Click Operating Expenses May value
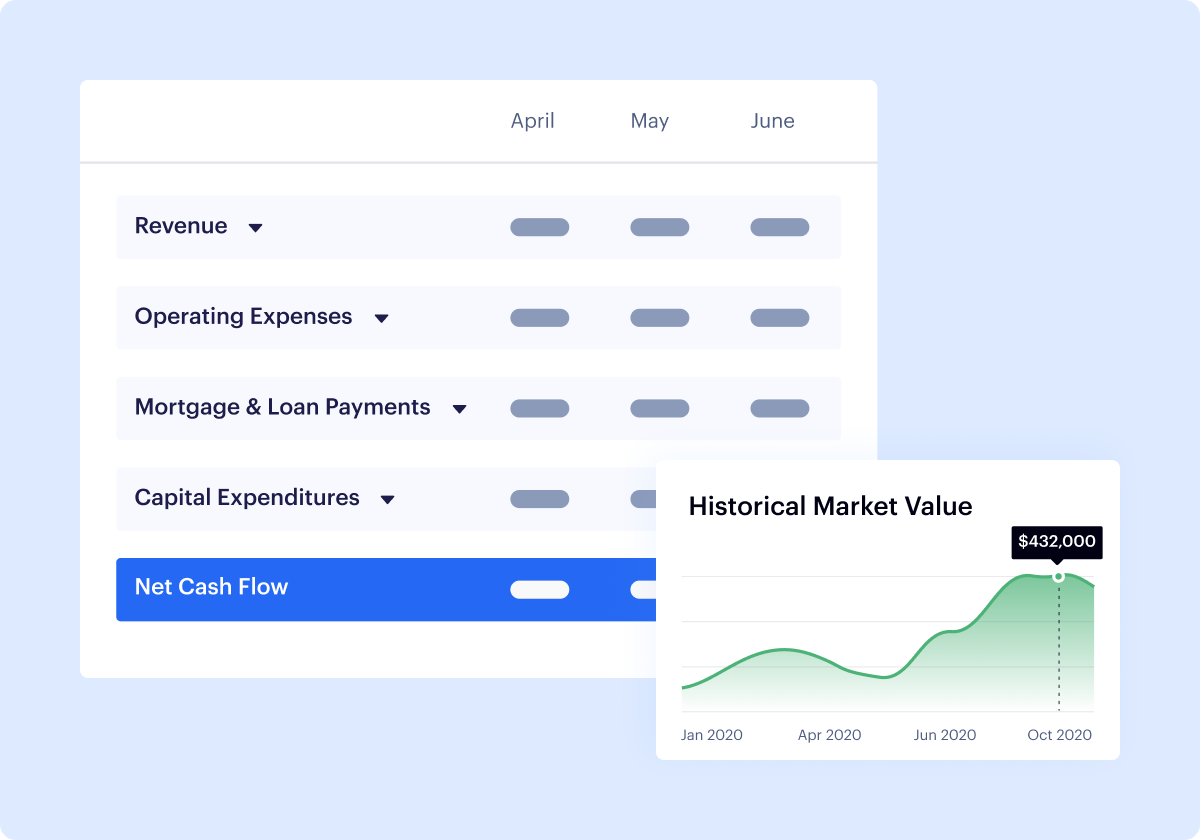 click(660, 318)
